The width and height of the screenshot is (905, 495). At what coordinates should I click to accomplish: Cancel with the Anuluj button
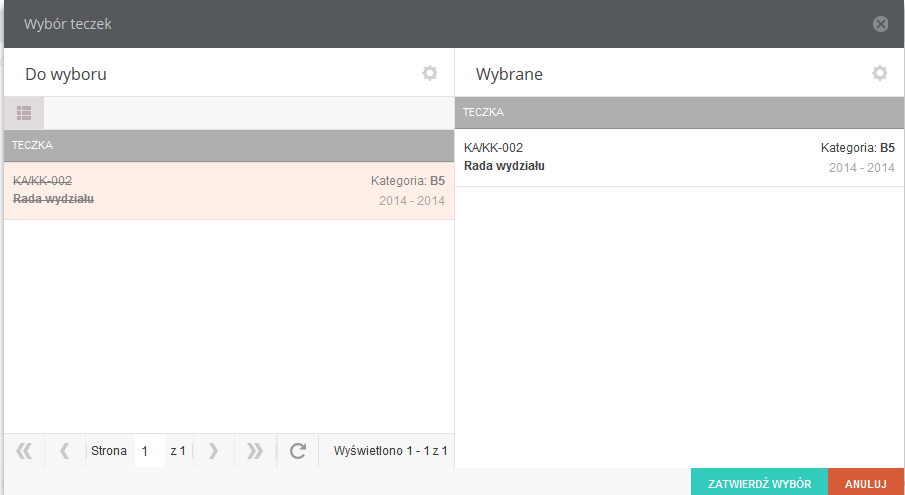[866, 483]
